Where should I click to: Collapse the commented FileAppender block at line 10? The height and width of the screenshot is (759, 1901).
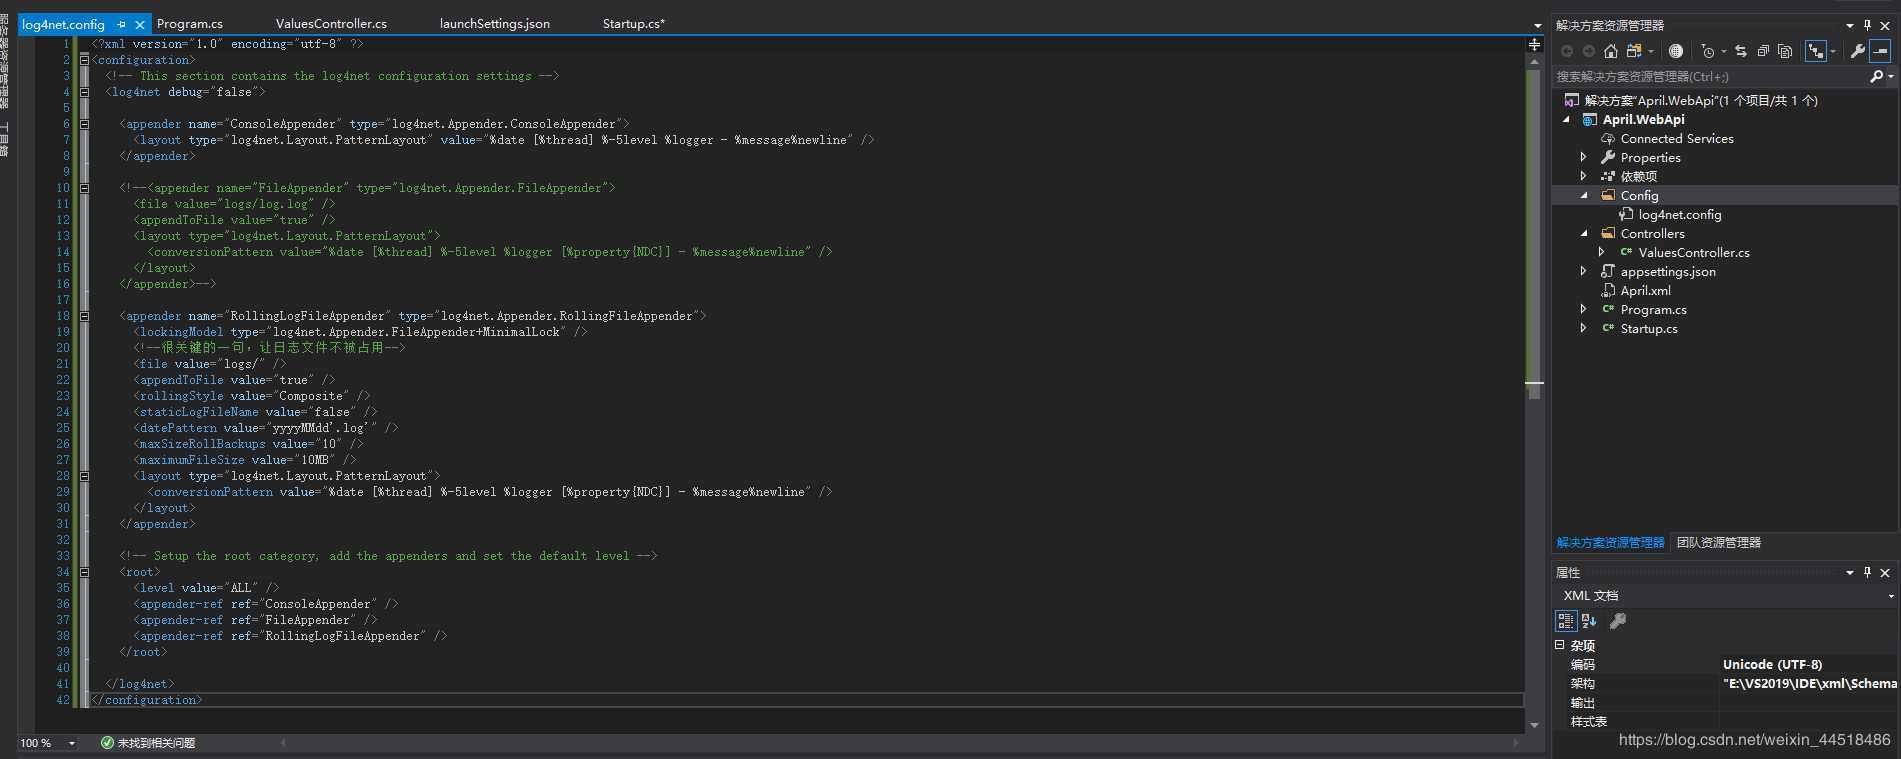click(x=84, y=188)
